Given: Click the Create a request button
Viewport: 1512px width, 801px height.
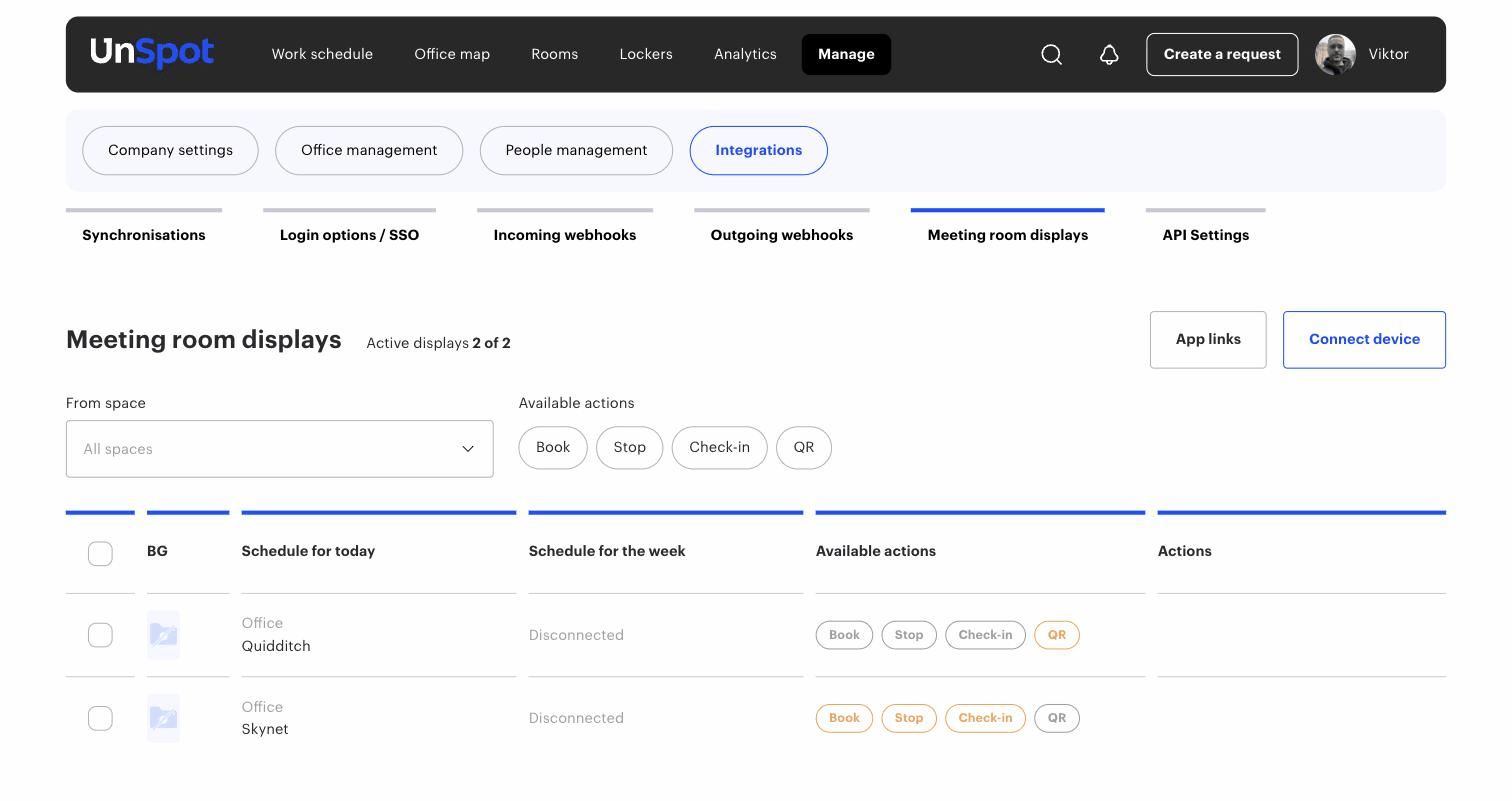Looking at the screenshot, I should [x=1222, y=54].
